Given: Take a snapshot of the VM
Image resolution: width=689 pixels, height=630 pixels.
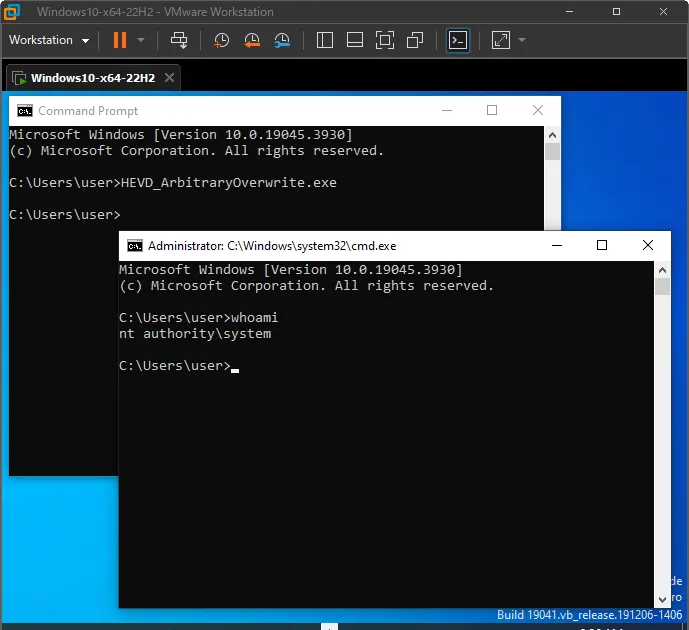Looking at the screenshot, I should coord(221,40).
